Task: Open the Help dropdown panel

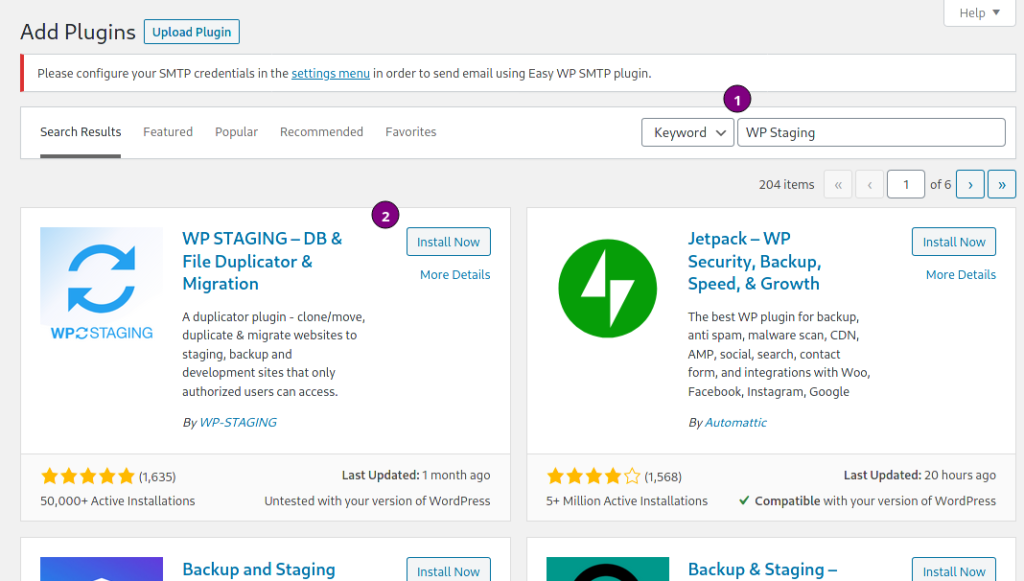Action: (x=980, y=12)
